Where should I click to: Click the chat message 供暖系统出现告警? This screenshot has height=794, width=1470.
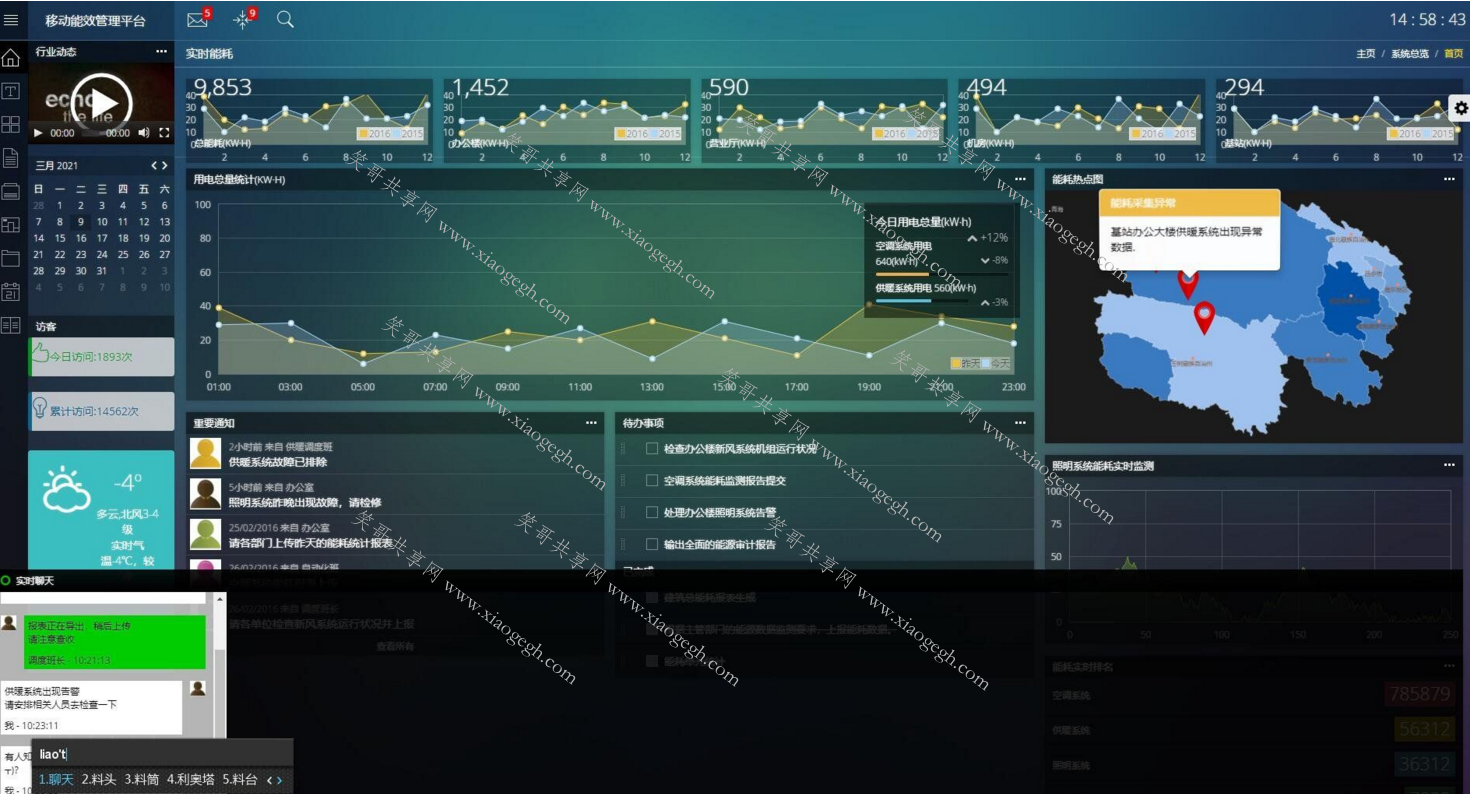click(x=93, y=707)
